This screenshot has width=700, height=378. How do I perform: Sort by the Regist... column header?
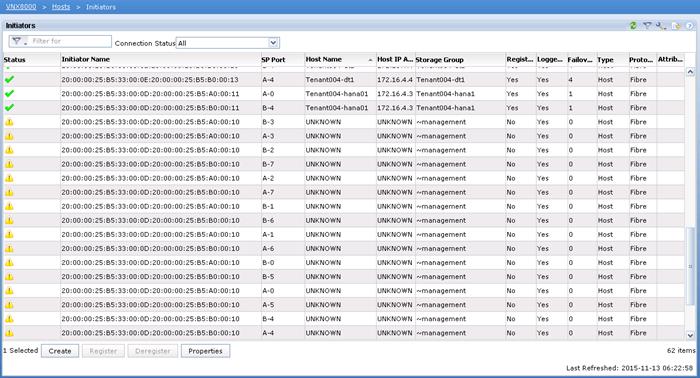[x=520, y=59]
